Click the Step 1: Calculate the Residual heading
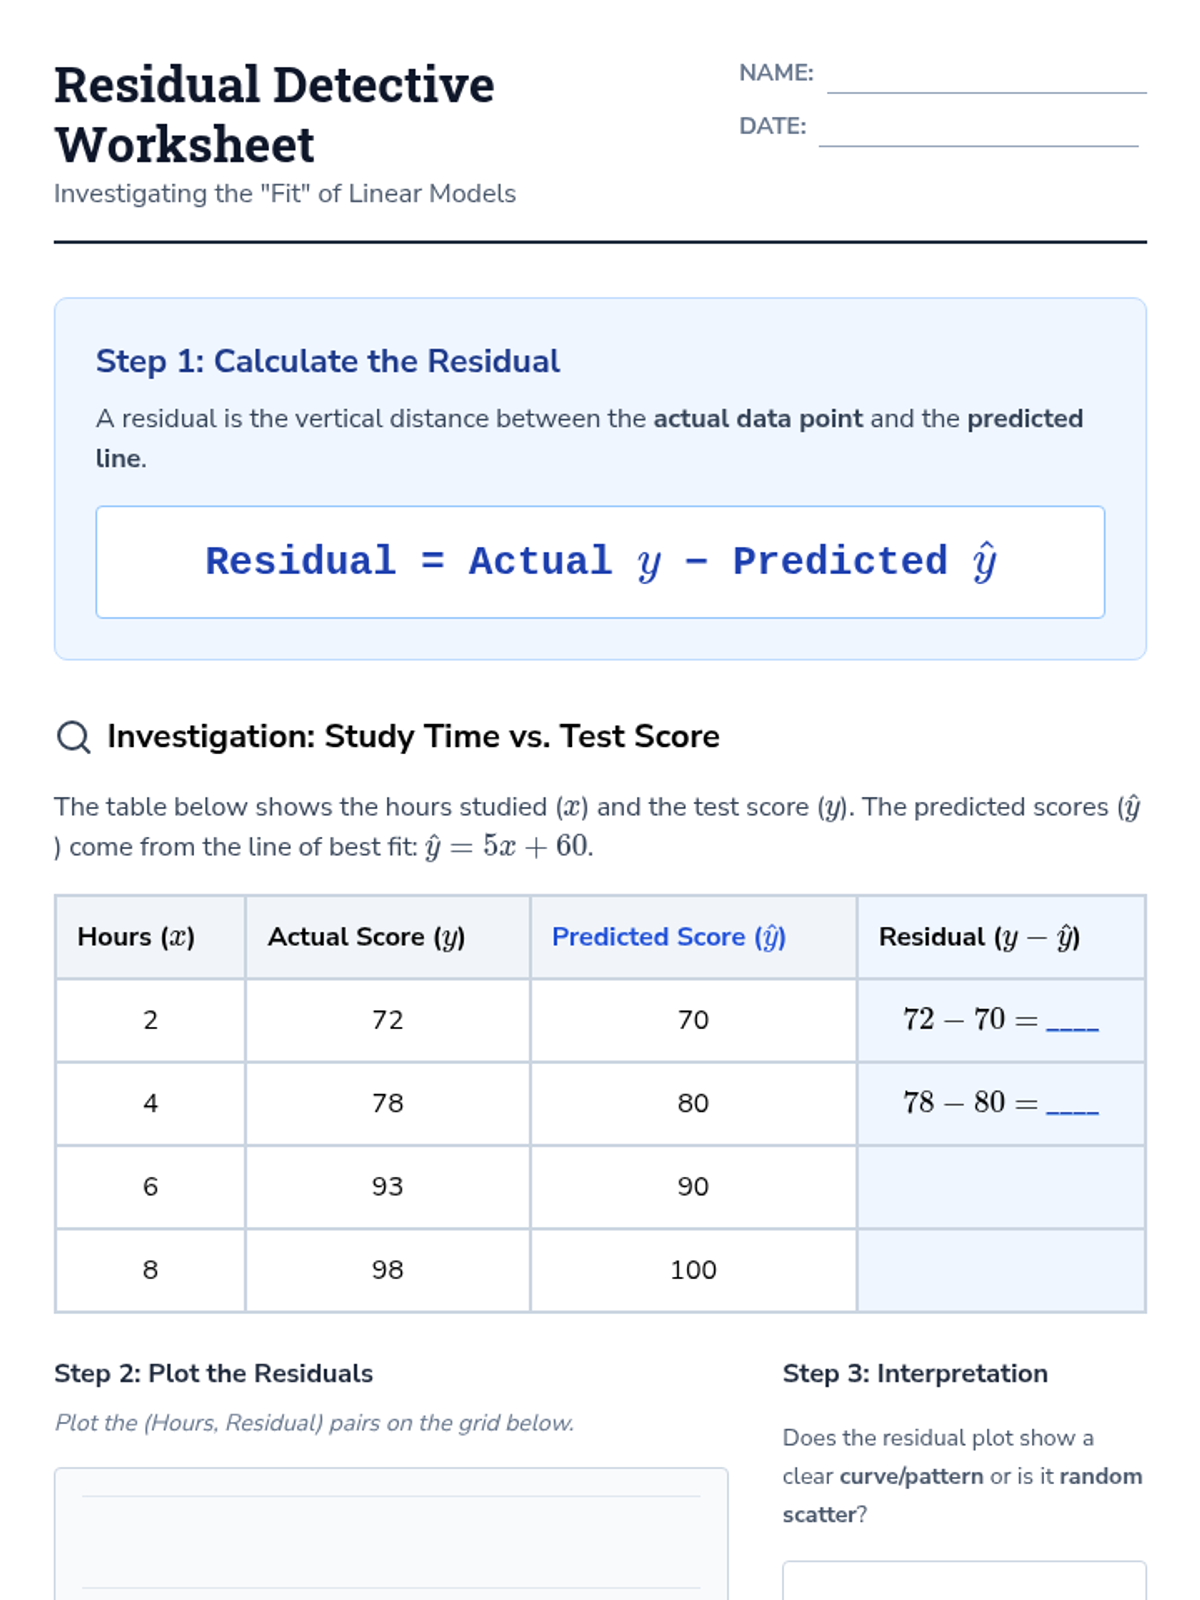This screenshot has height=1600, width=1200. click(327, 361)
